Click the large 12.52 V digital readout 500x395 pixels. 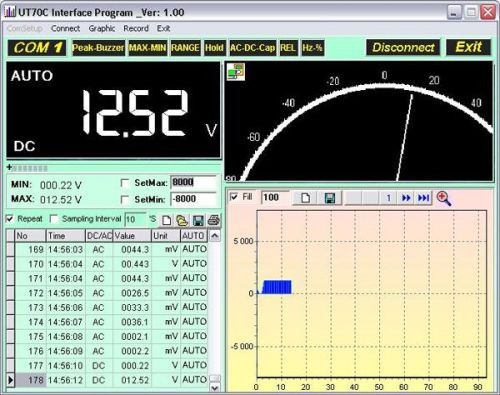[x=135, y=113]
